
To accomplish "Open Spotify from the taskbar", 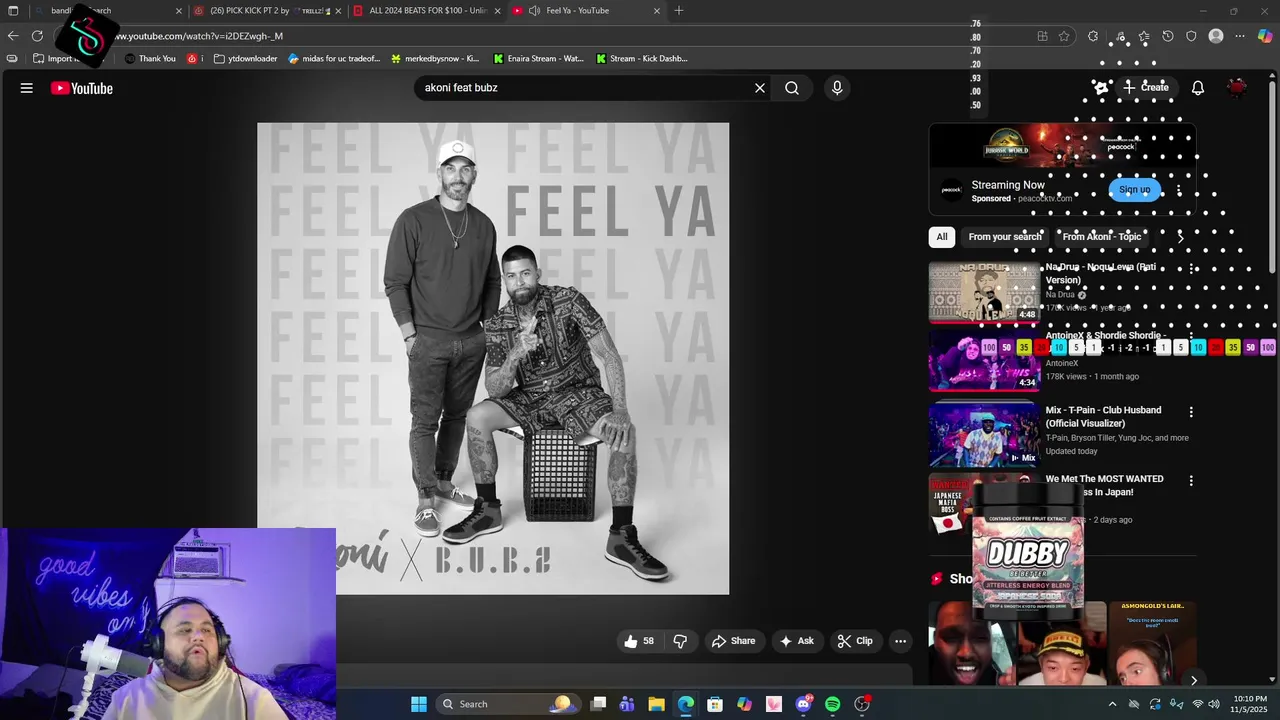I will tap(833, 704).
